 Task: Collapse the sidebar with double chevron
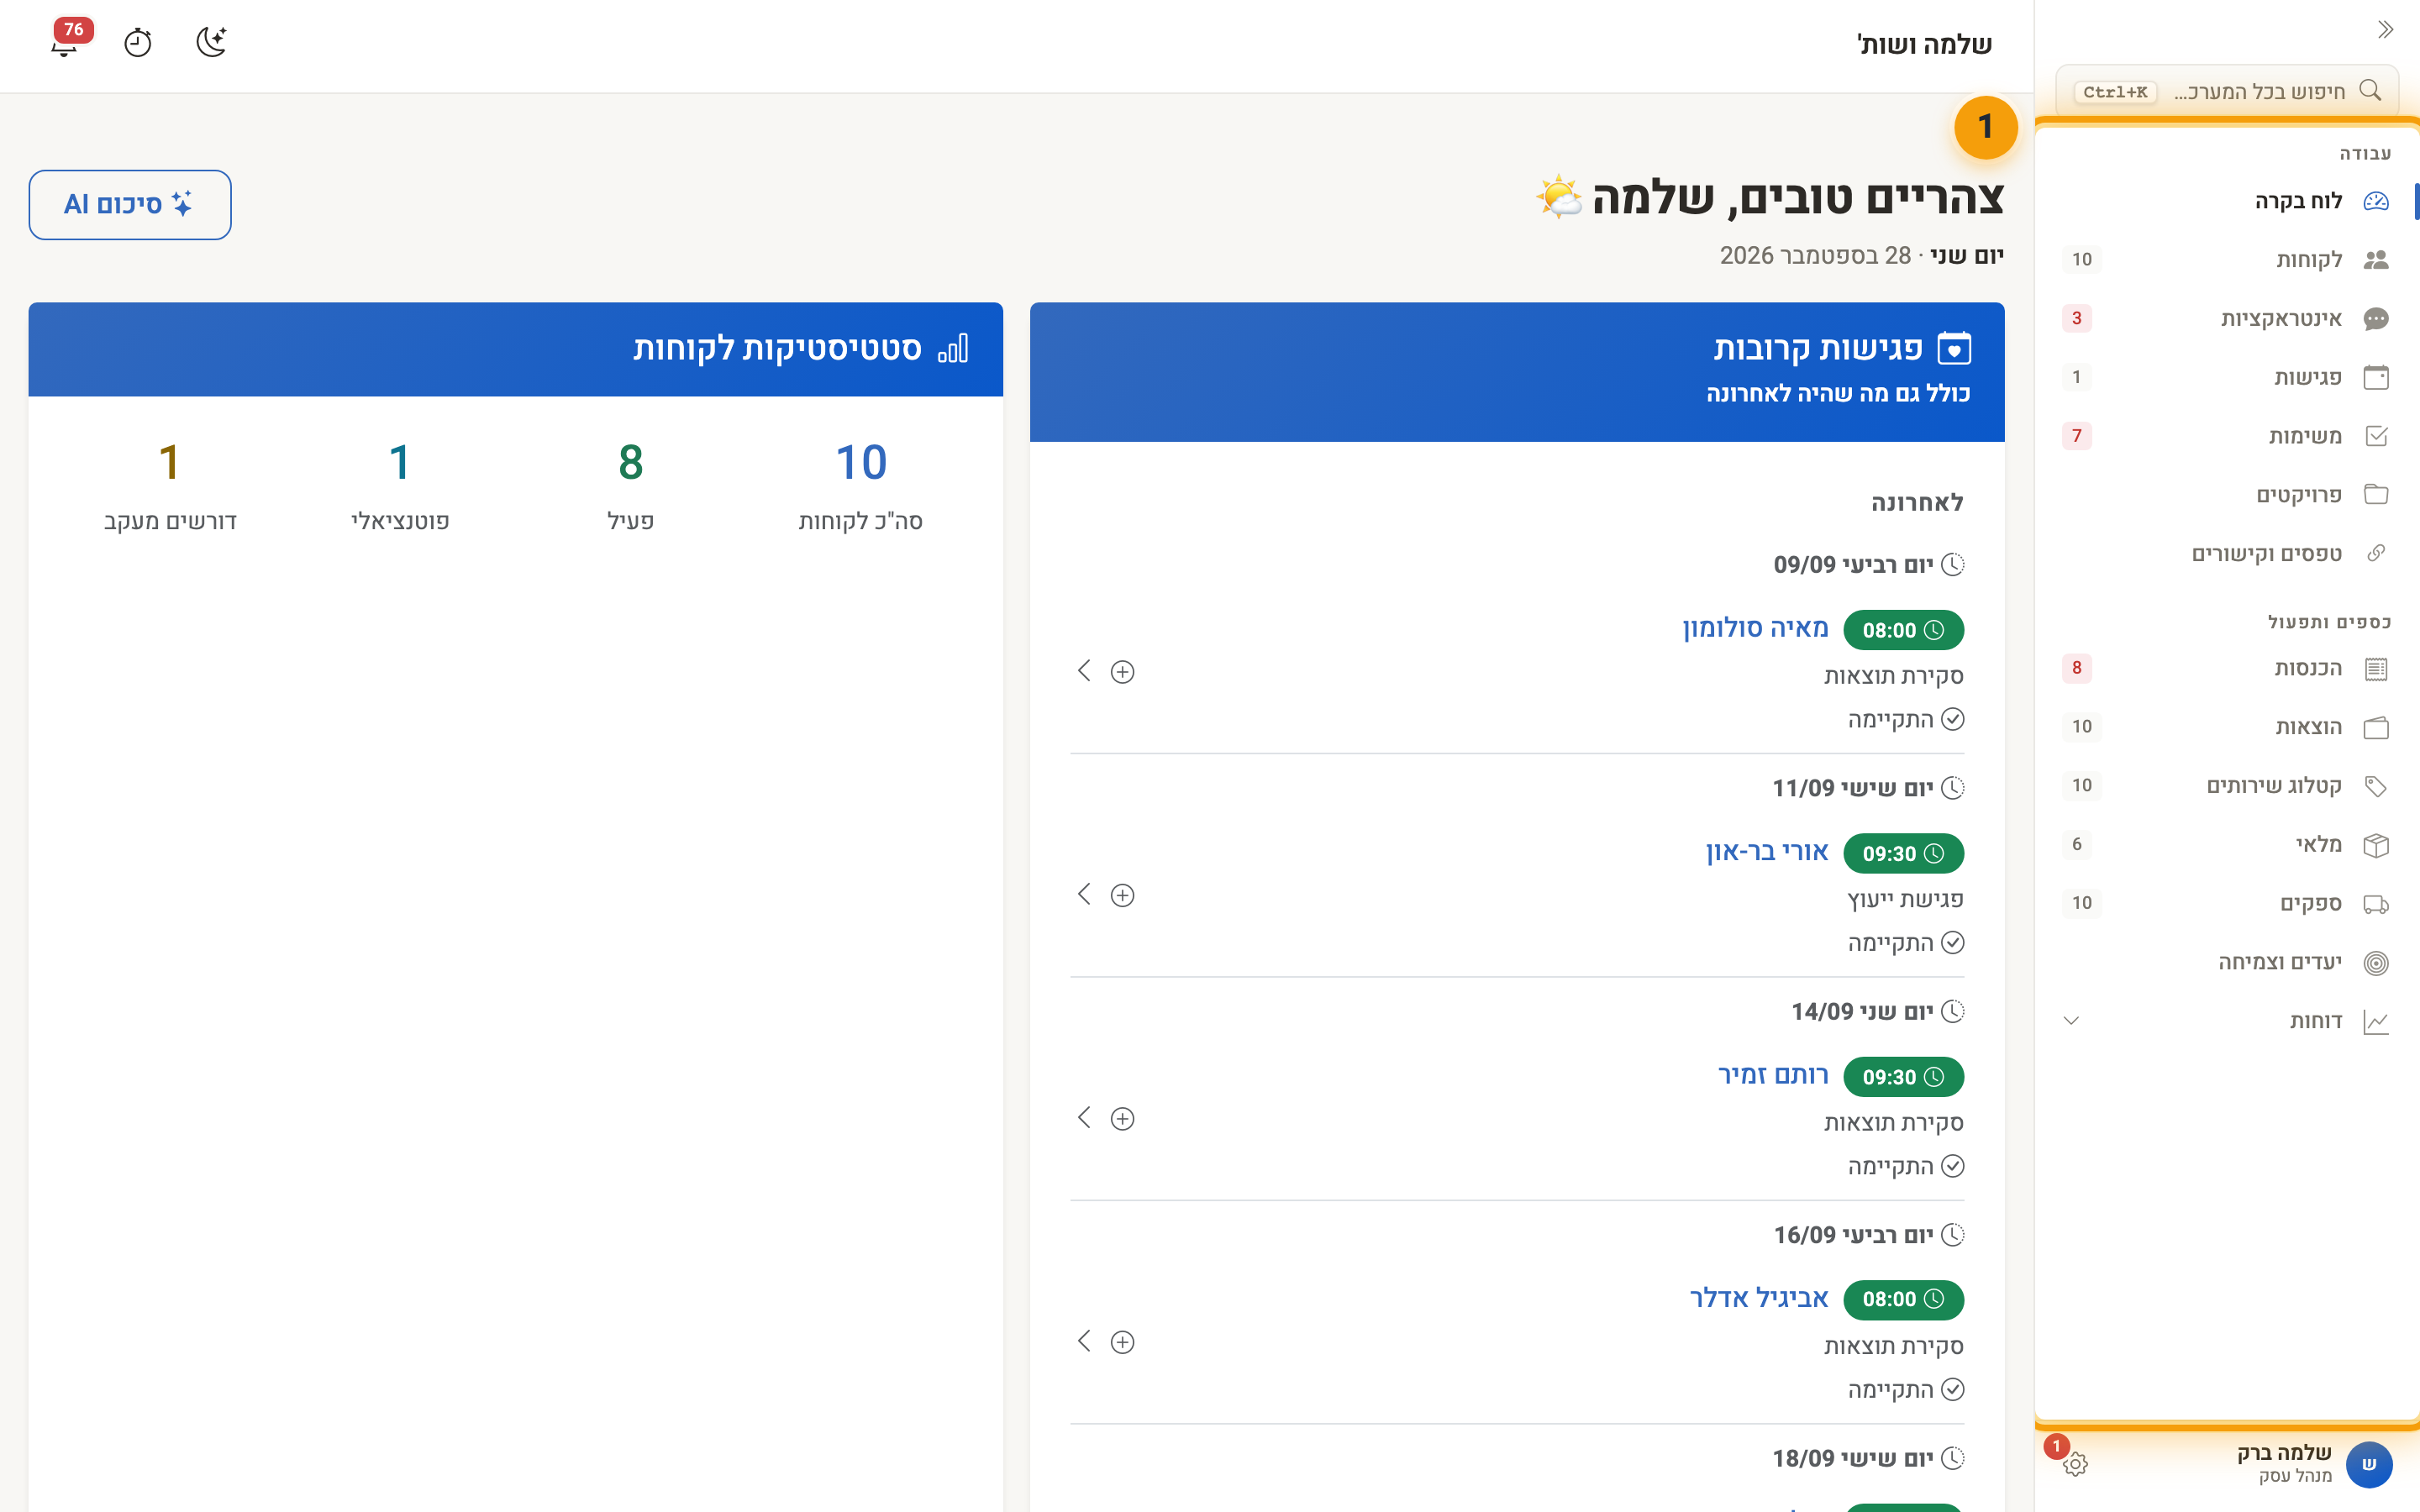coord(2385,29)
